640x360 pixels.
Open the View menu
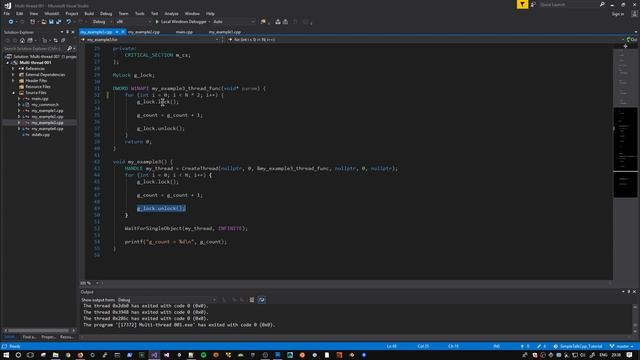[33, 13]
